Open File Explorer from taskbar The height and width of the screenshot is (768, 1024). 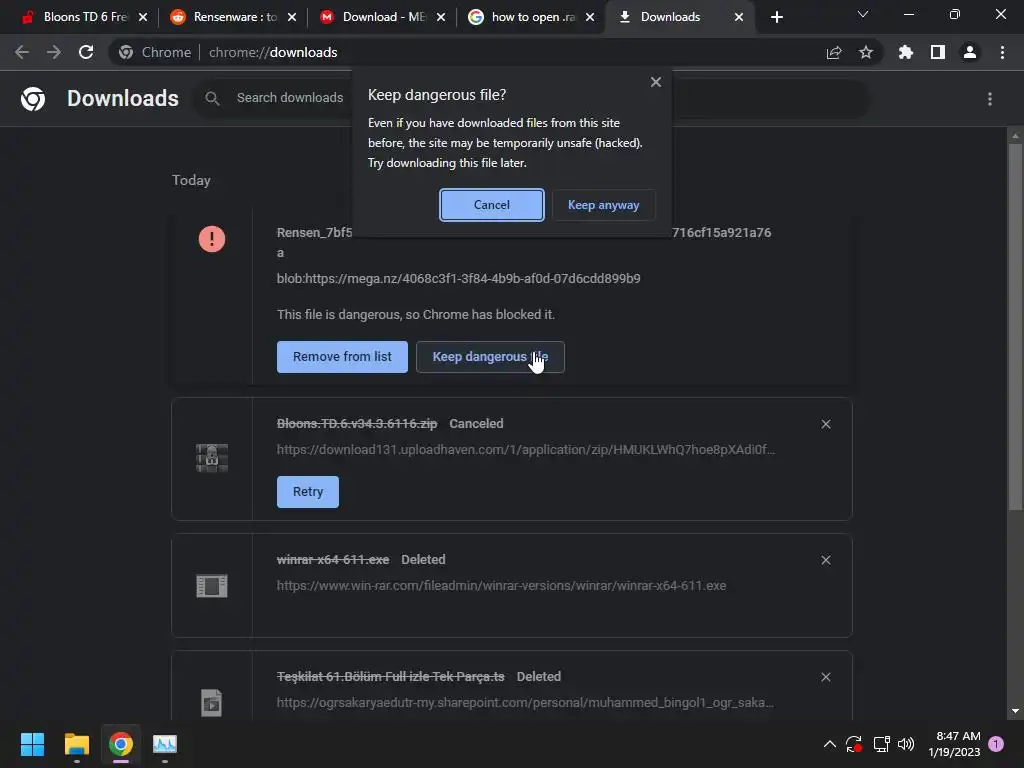coord(76,744)
